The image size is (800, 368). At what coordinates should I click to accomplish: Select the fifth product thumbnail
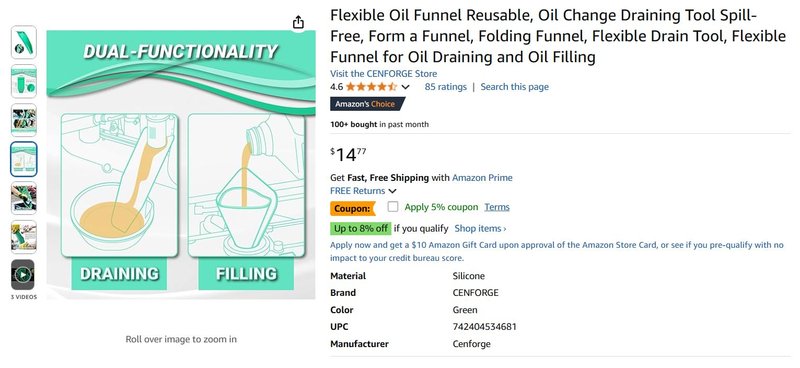(23, 198)
